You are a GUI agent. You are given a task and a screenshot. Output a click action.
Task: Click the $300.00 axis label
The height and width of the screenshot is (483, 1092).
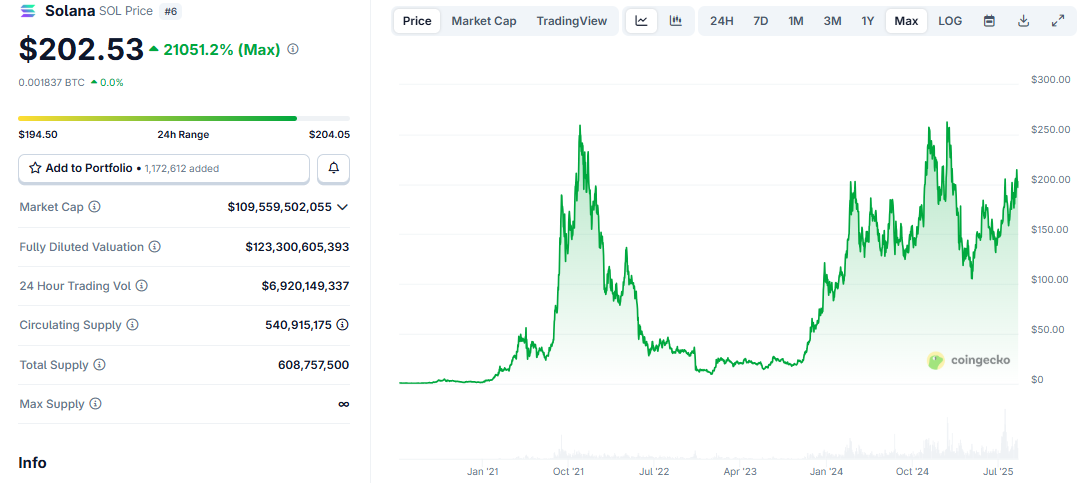point(1050,79)
